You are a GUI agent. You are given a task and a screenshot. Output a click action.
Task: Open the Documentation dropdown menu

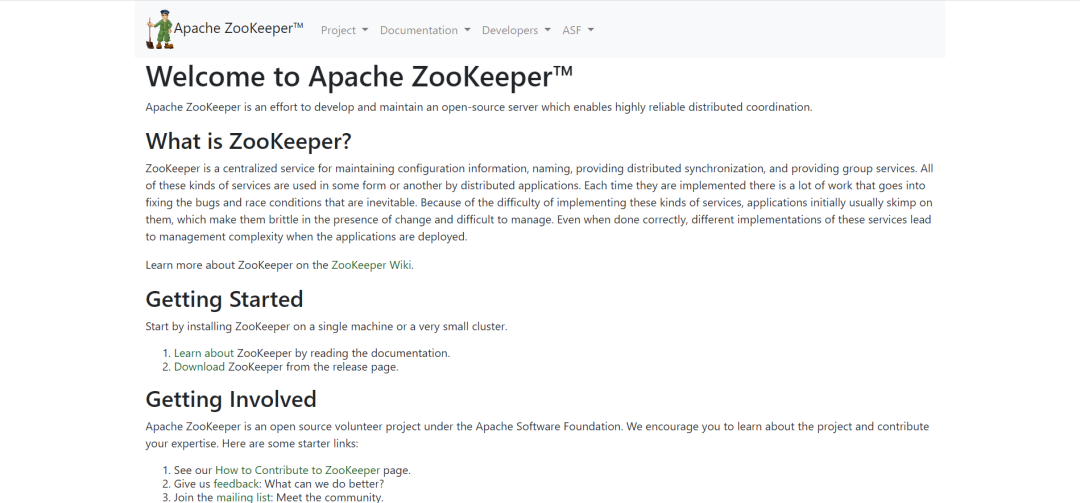[x=425, y=30]
